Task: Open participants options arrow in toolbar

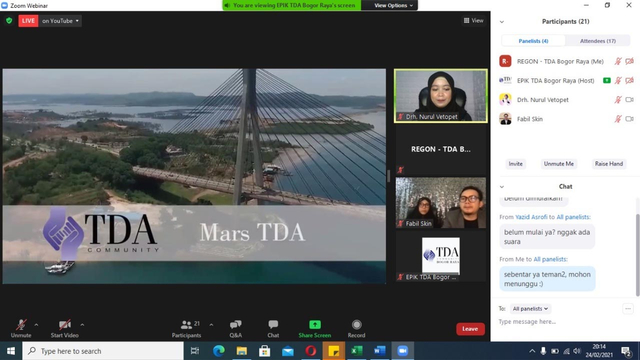Action: click(x=211, y=325)
